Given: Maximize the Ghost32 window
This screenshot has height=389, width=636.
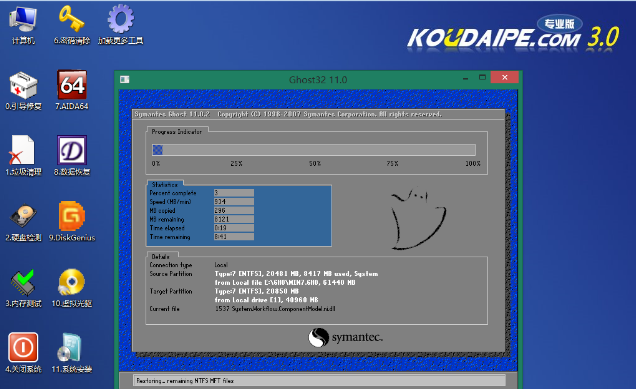Looking at the screenshot, I should (482, 77).
